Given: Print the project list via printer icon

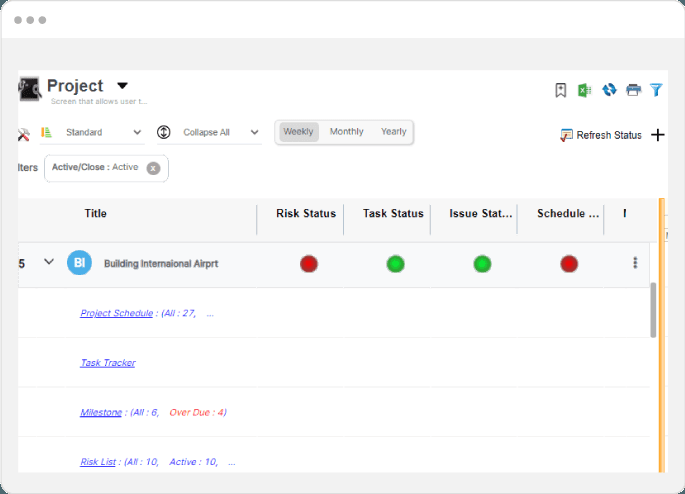Looking at the screenshot, I should click(x=633, y=90).
